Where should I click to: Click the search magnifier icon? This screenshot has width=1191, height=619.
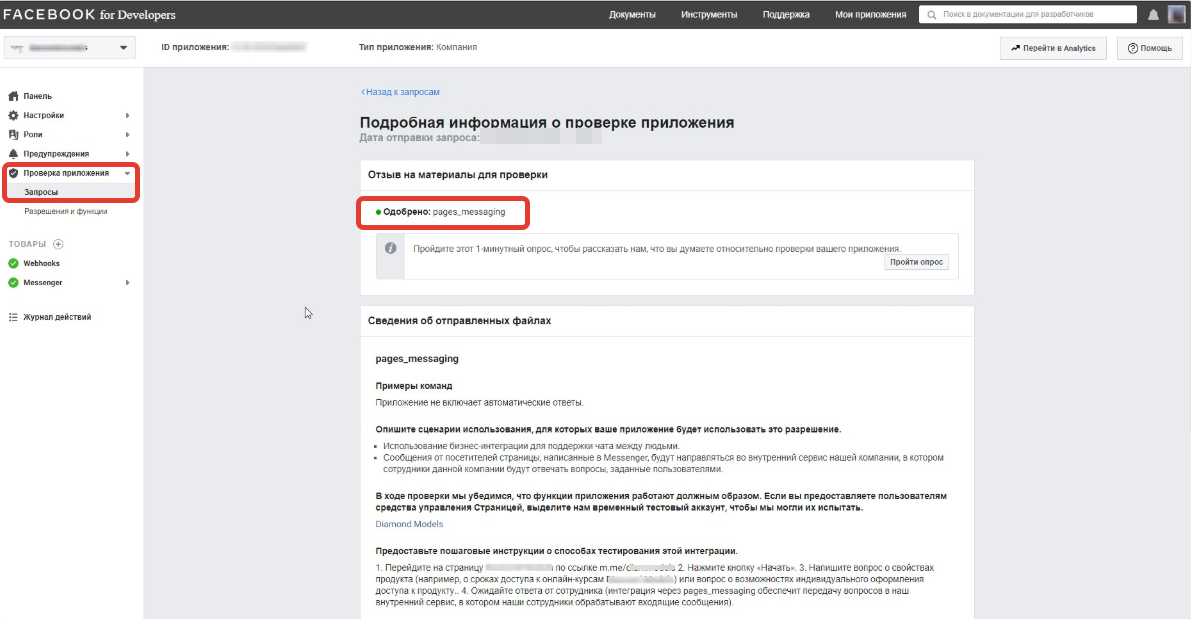pyautogui.click(x=932, y=14)
